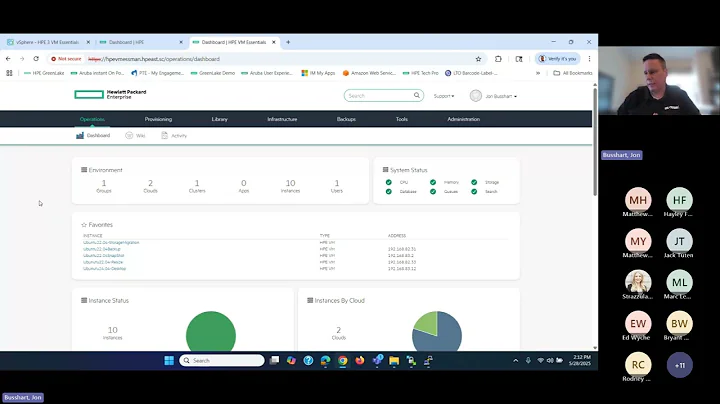
Task: Click the Memory green check status
Action: pyautogui.click(x=433, y=182)
